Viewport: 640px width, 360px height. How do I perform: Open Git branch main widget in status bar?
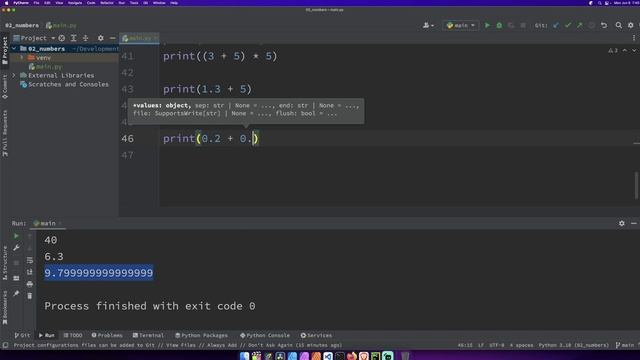coord(625,345)
